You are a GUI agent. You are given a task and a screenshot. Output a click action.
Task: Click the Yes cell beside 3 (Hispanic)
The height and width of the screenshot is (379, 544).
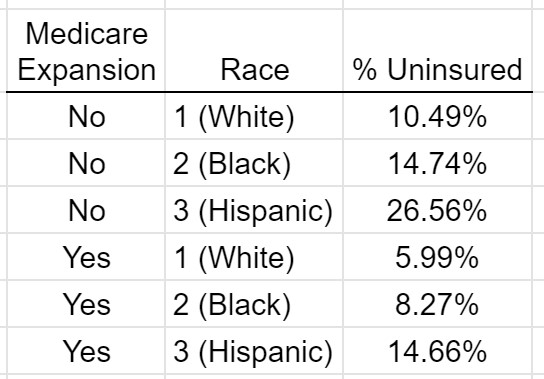[86, 351]
